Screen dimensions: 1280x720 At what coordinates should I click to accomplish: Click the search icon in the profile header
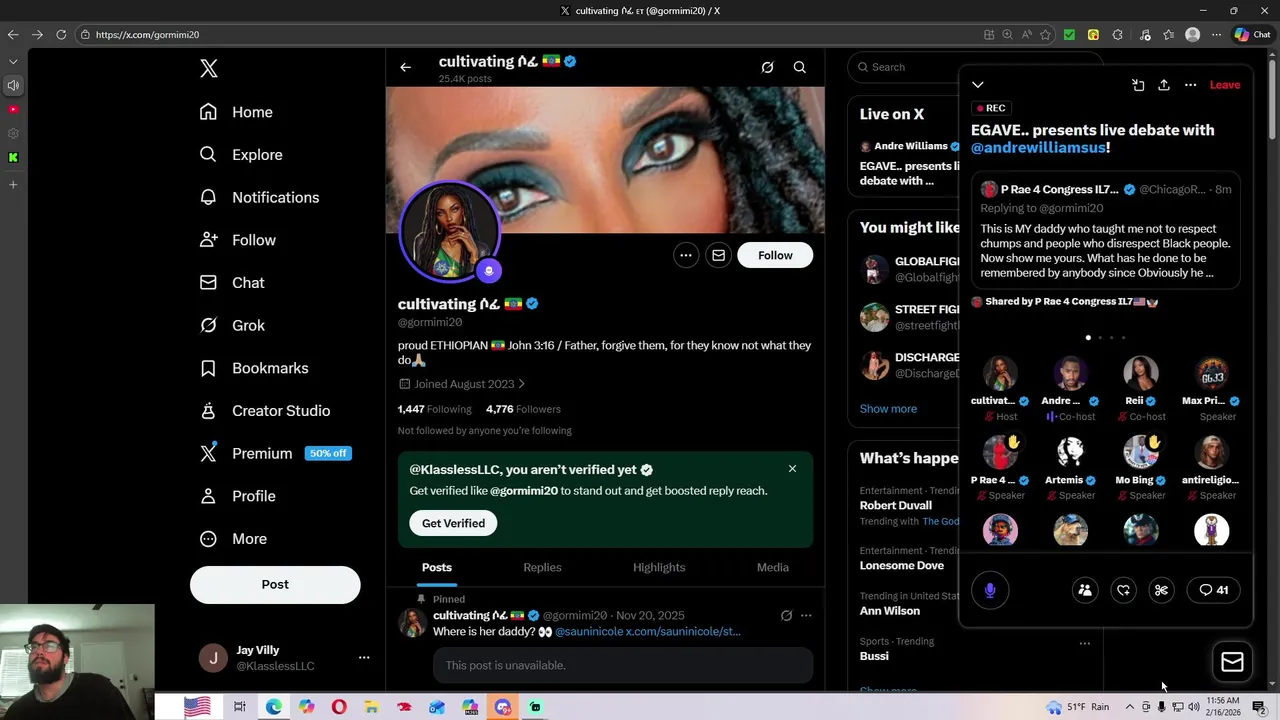tap(800, 67)
